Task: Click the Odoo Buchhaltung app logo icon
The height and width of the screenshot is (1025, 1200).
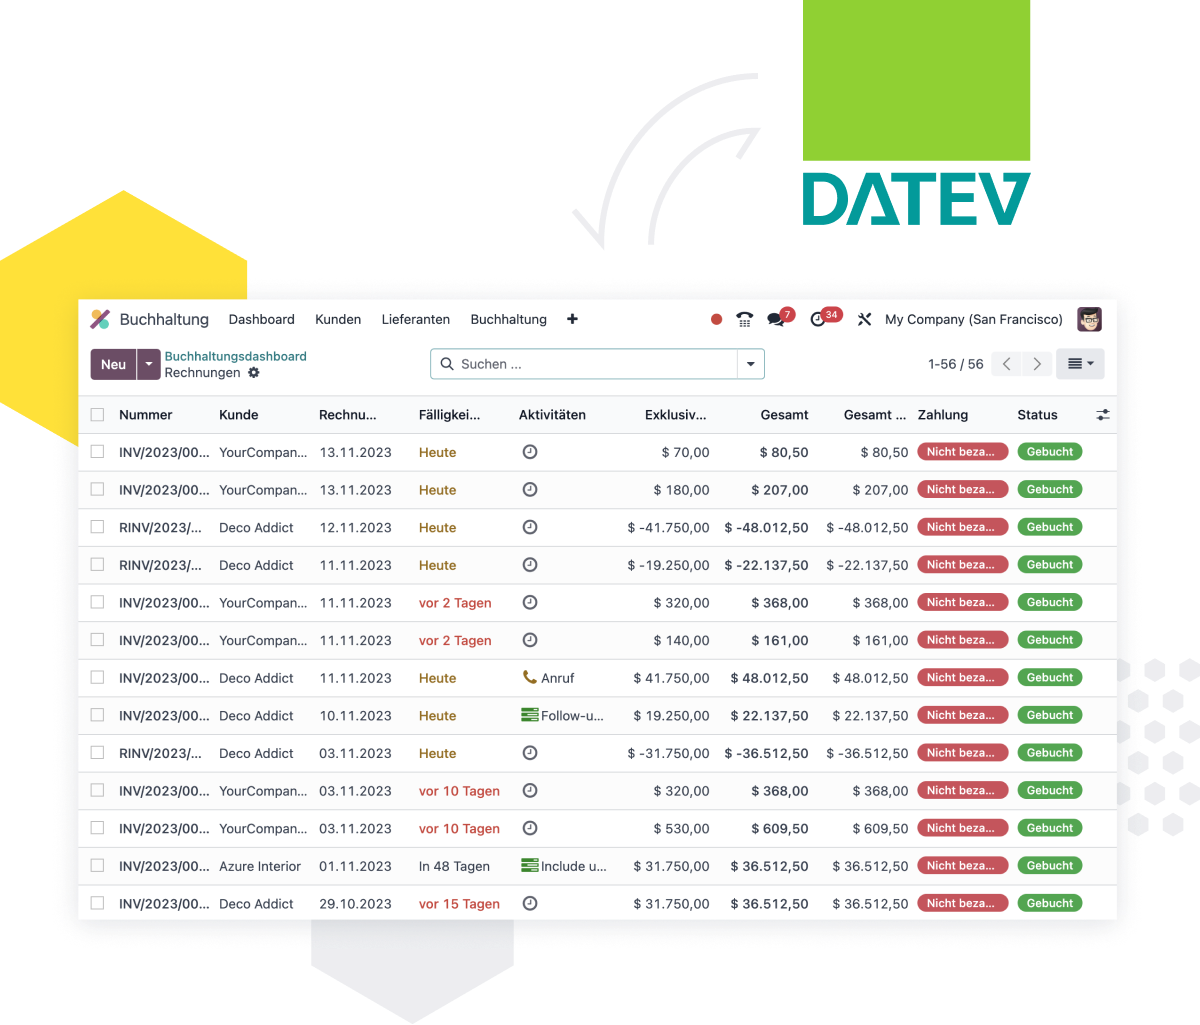Action: (x=100, y=319)
